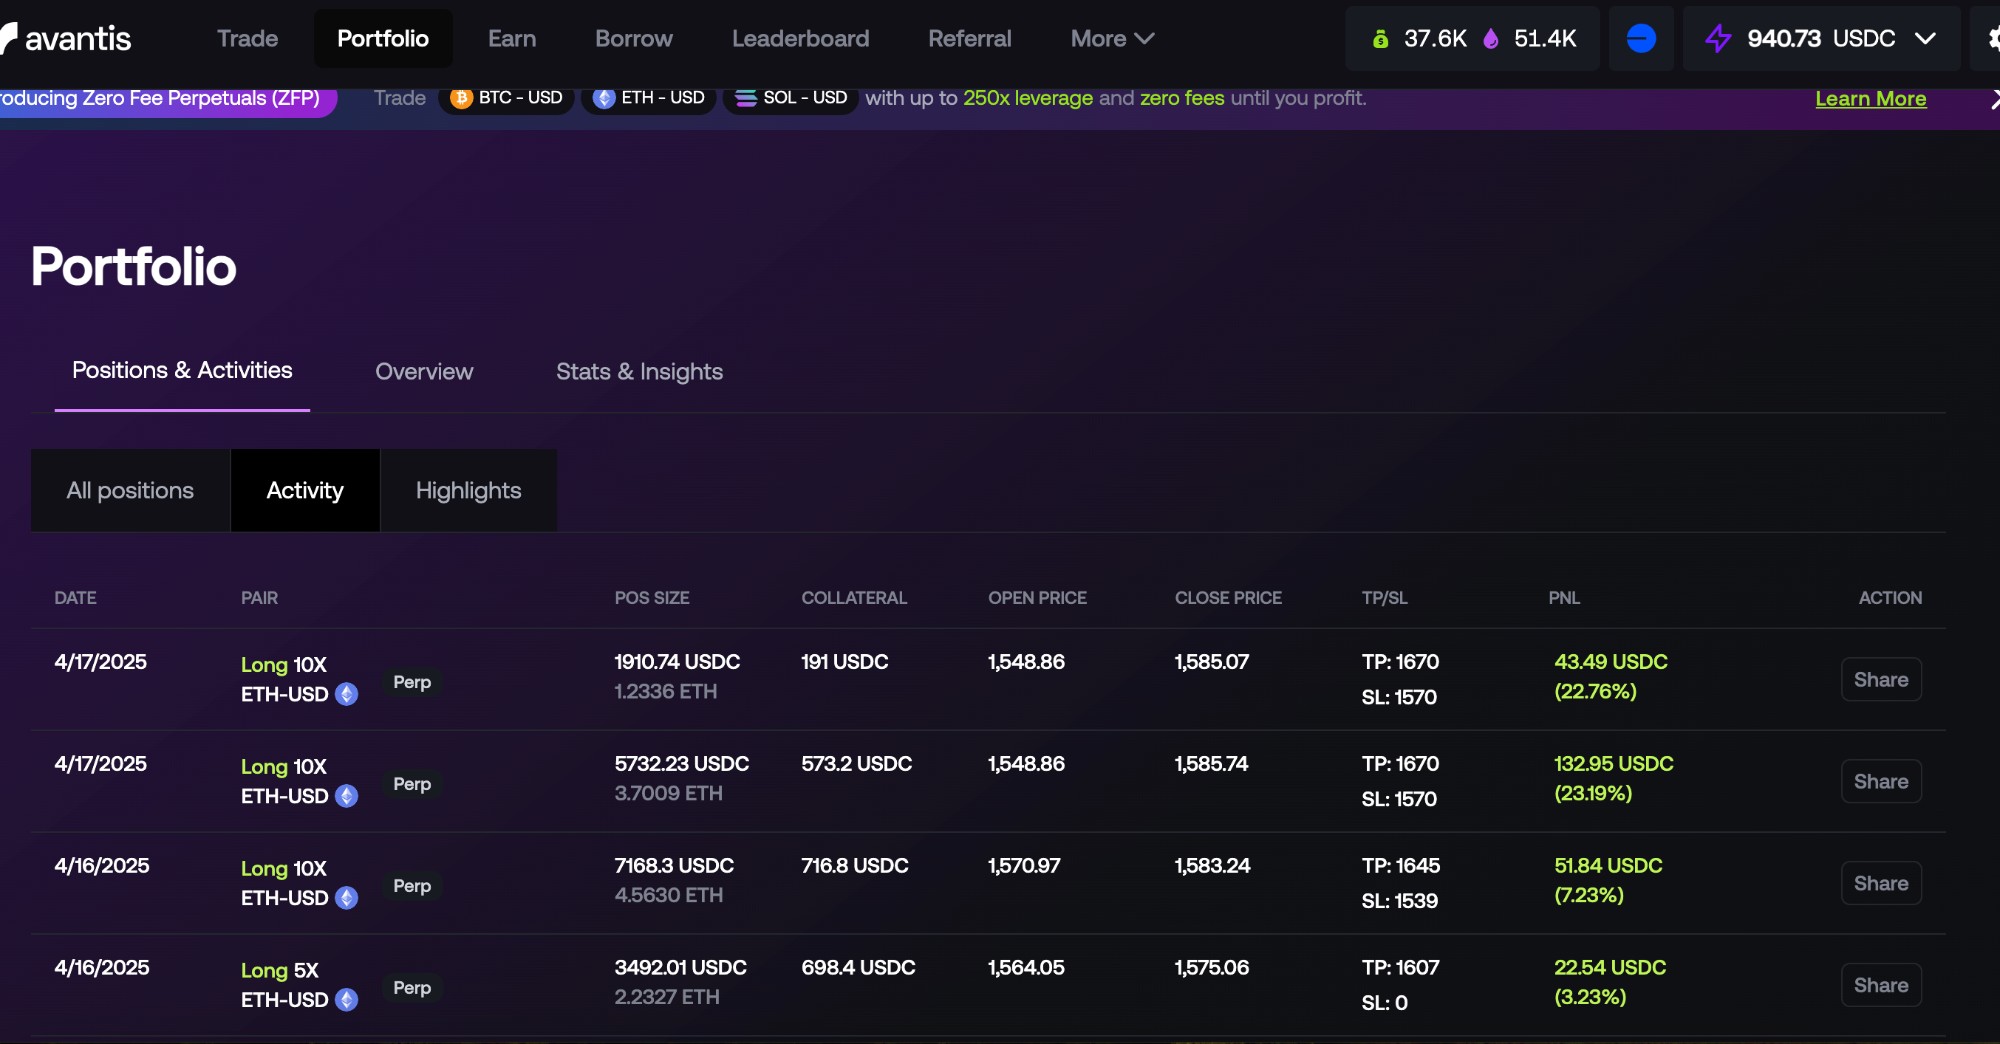Image resolution: width=2000 pixels, height=1044 pixels.
Task: Open the 940.73 USDC wallet dropdown
Action: (x=1821, y=39)
